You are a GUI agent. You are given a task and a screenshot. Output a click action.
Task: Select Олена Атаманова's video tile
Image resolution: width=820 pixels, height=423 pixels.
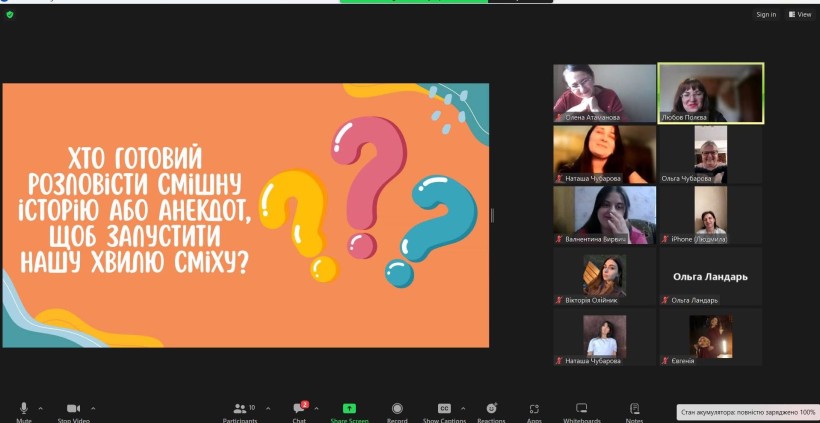coord(605,93)
